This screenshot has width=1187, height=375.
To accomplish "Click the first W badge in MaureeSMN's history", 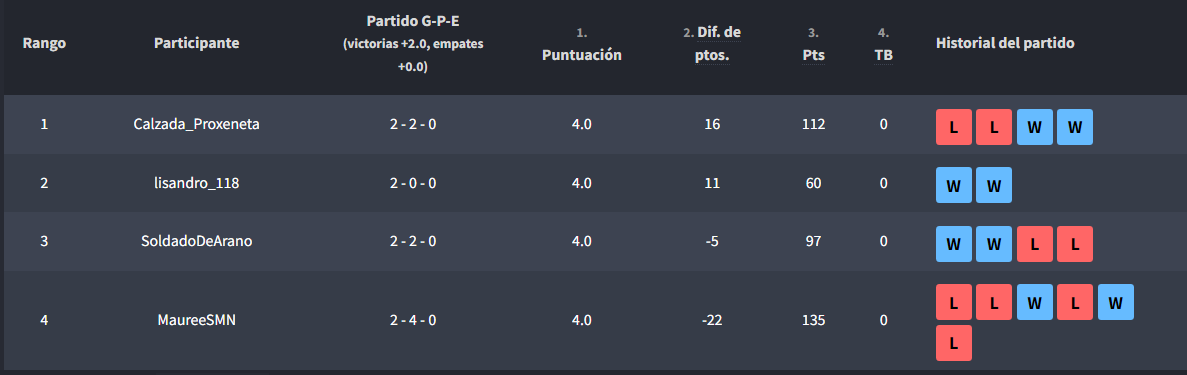I will (x=1035, y=302).
